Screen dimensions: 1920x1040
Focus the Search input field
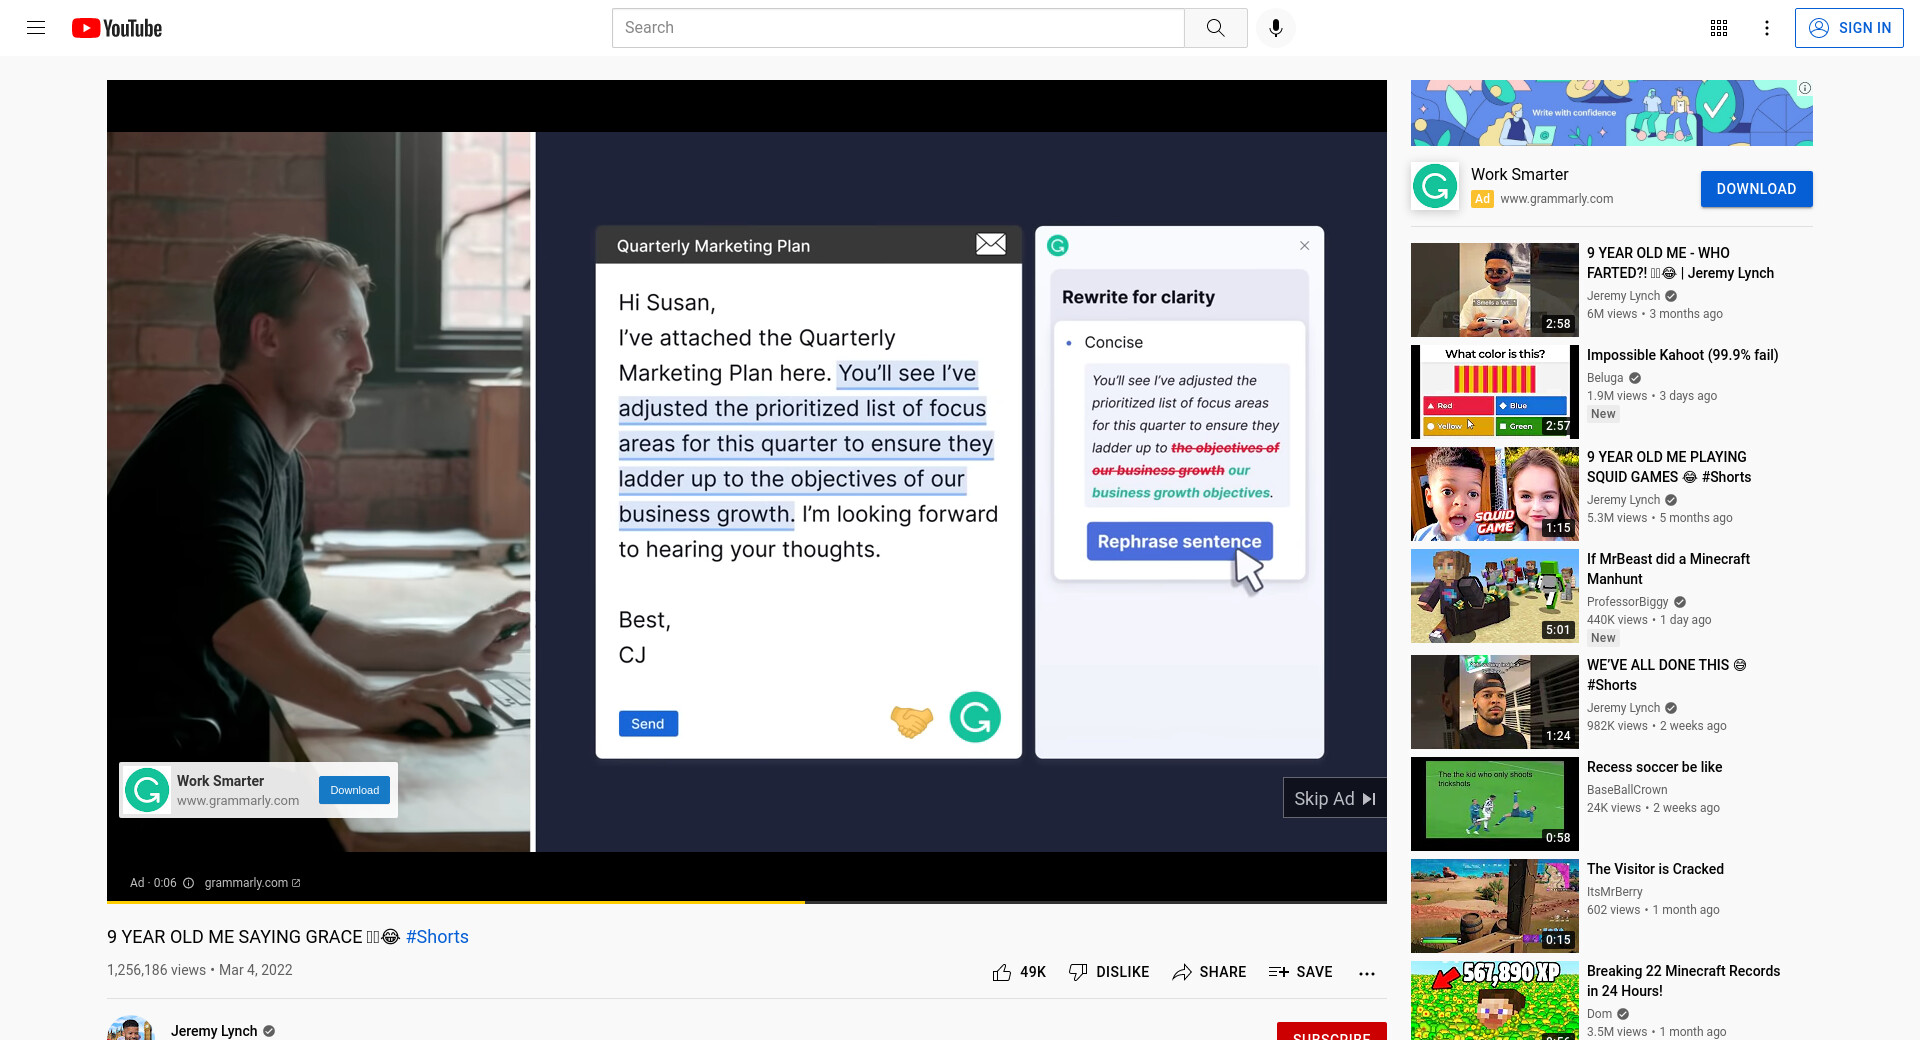[x=898, y=28]
